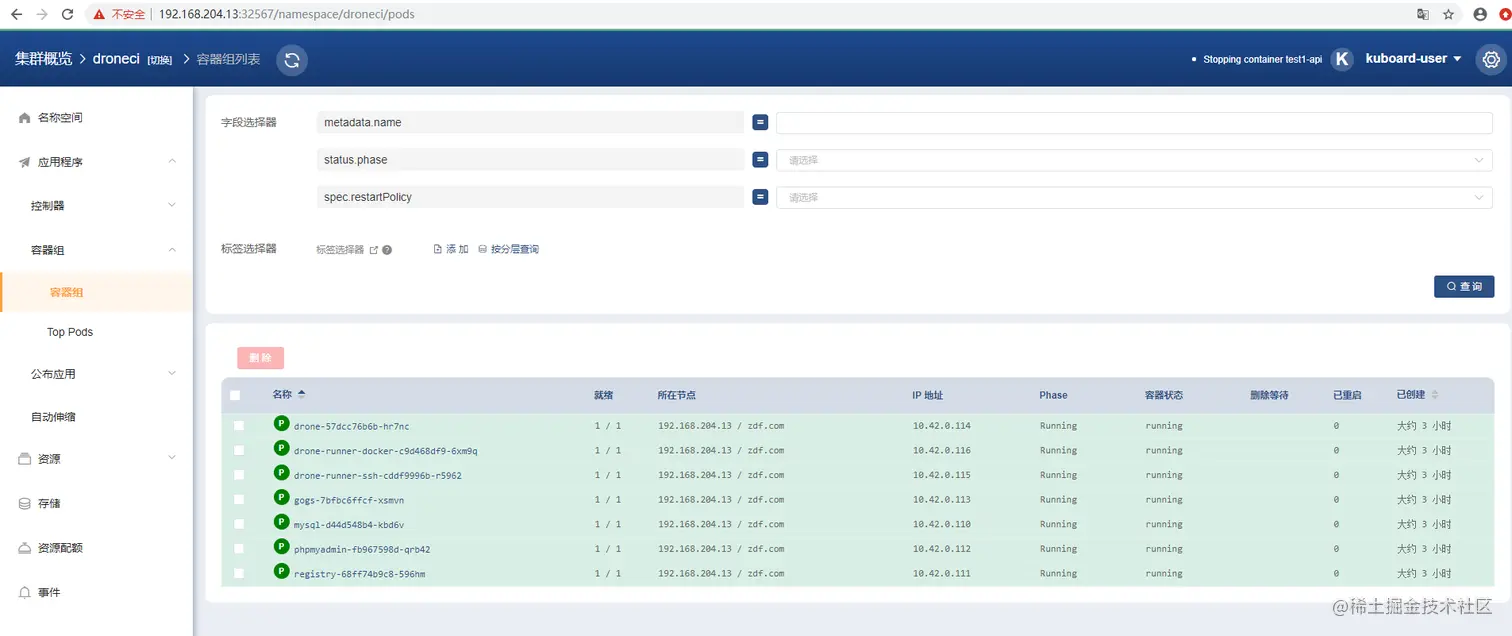This screenshot has height=636, width=1512.
Task: Click the refresh icon beside 容器组列表
Action: [291, 60]
